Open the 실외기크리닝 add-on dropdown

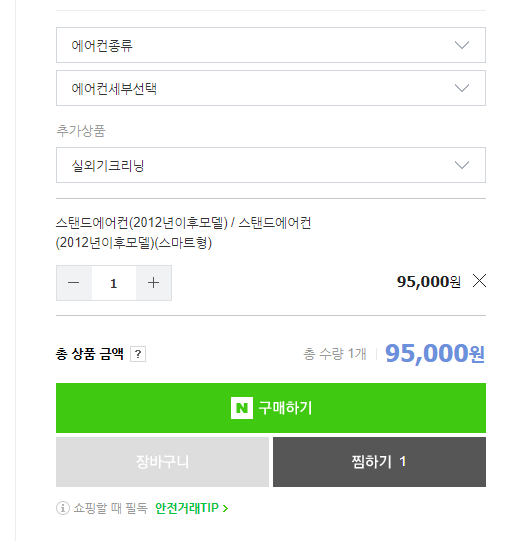(271, 165)
